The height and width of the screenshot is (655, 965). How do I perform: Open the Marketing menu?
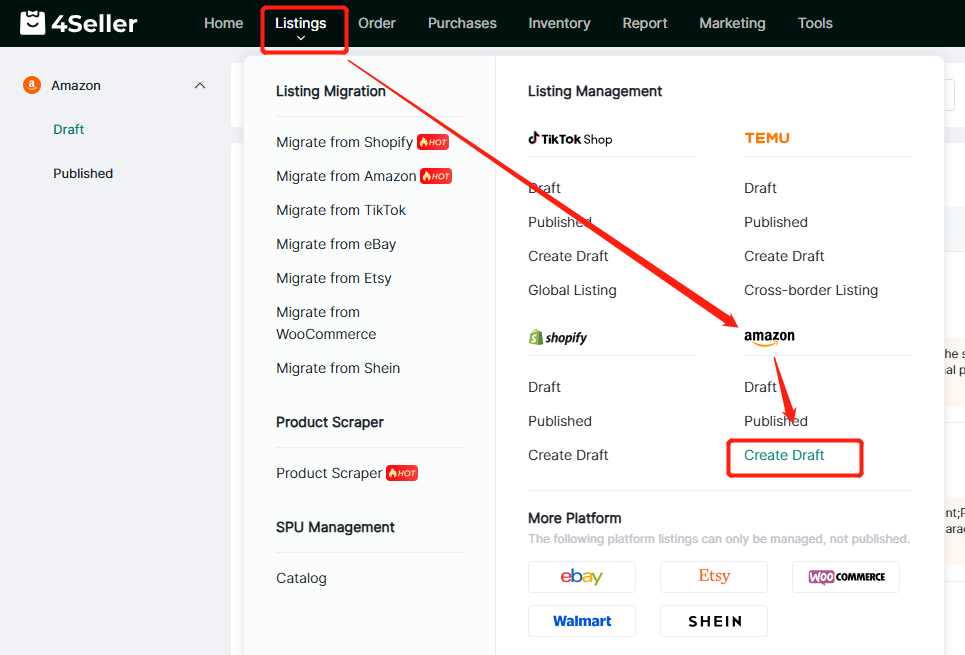tap(732, 23)
